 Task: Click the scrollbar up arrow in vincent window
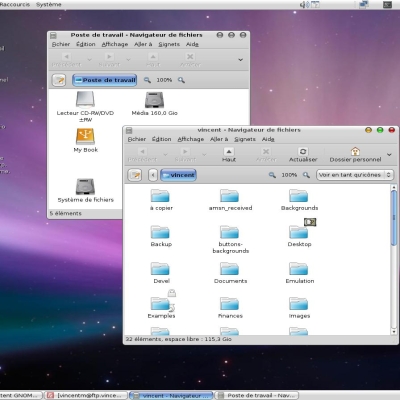(x=394, y=187)
